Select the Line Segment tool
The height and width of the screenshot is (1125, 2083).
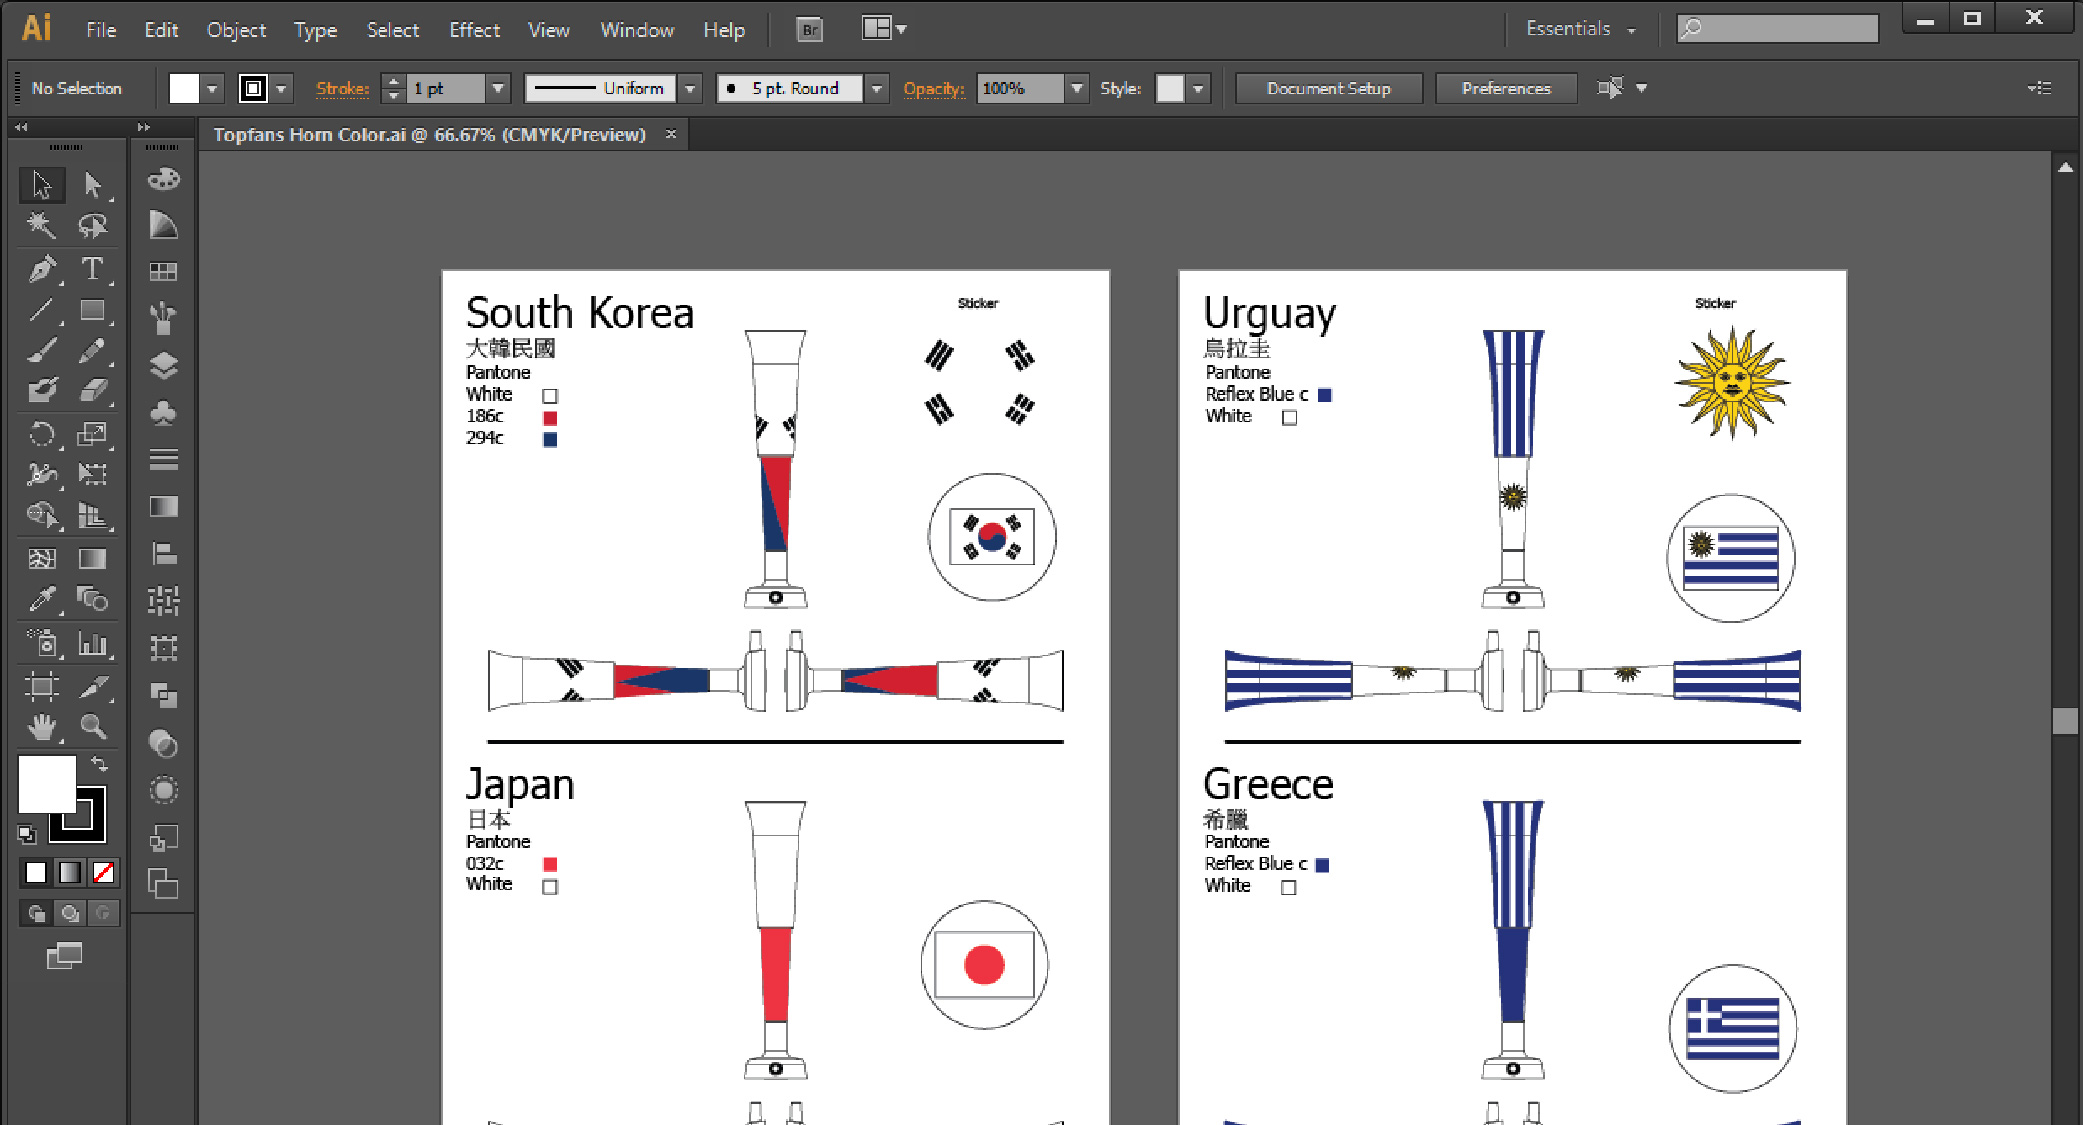point(42,310)
